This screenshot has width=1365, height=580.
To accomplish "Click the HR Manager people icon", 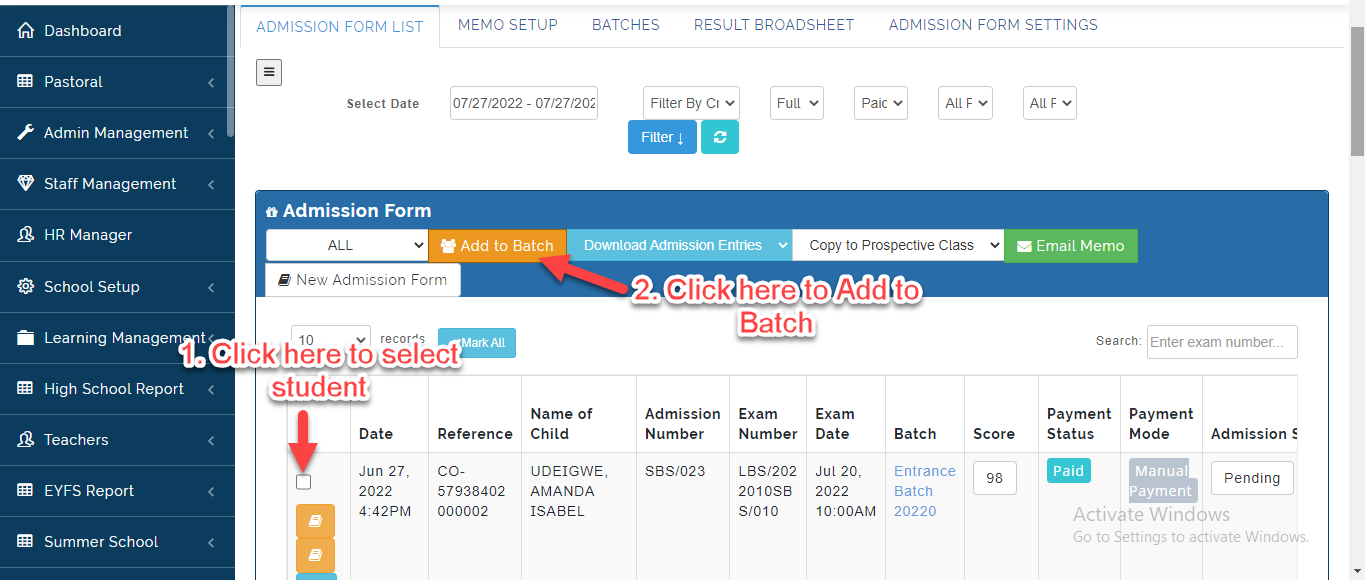I will [26, 235].
